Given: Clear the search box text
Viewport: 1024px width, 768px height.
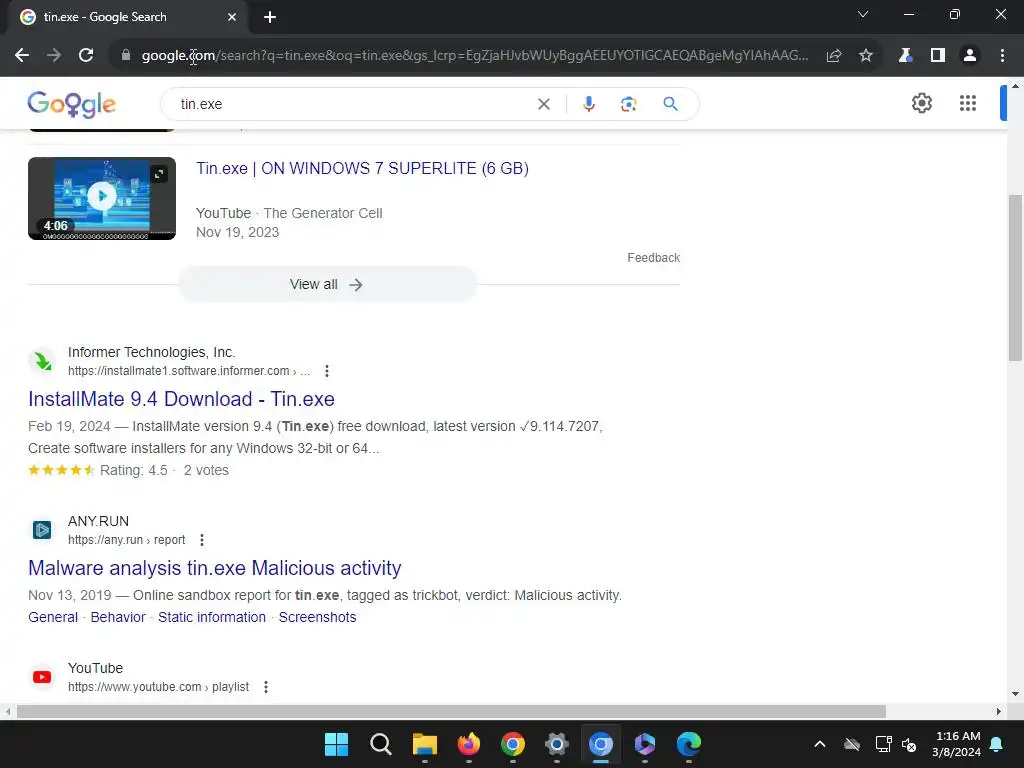Looking at the screenshot, I should (x=543, y=104).
